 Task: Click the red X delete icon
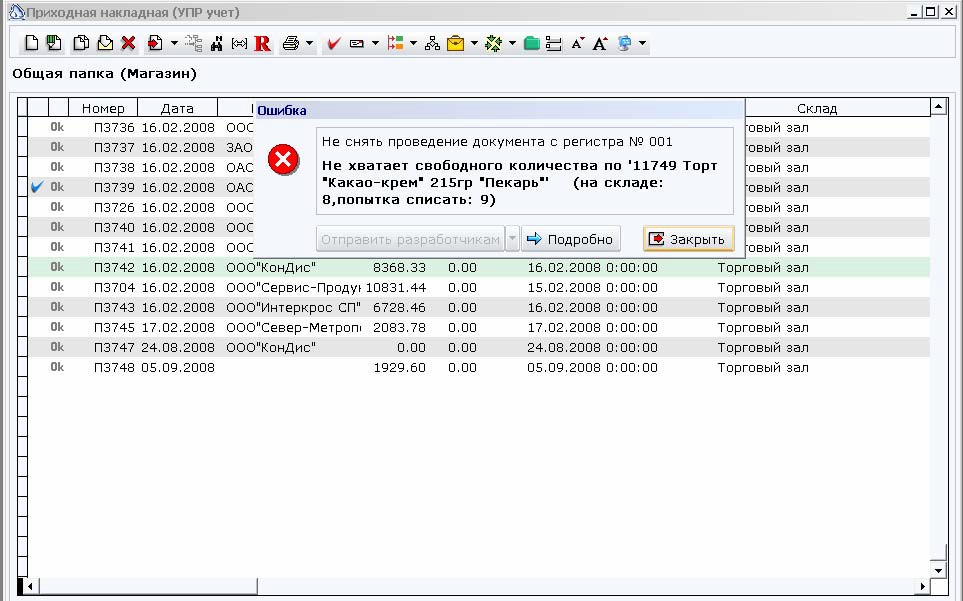click(x=128, y=43)
